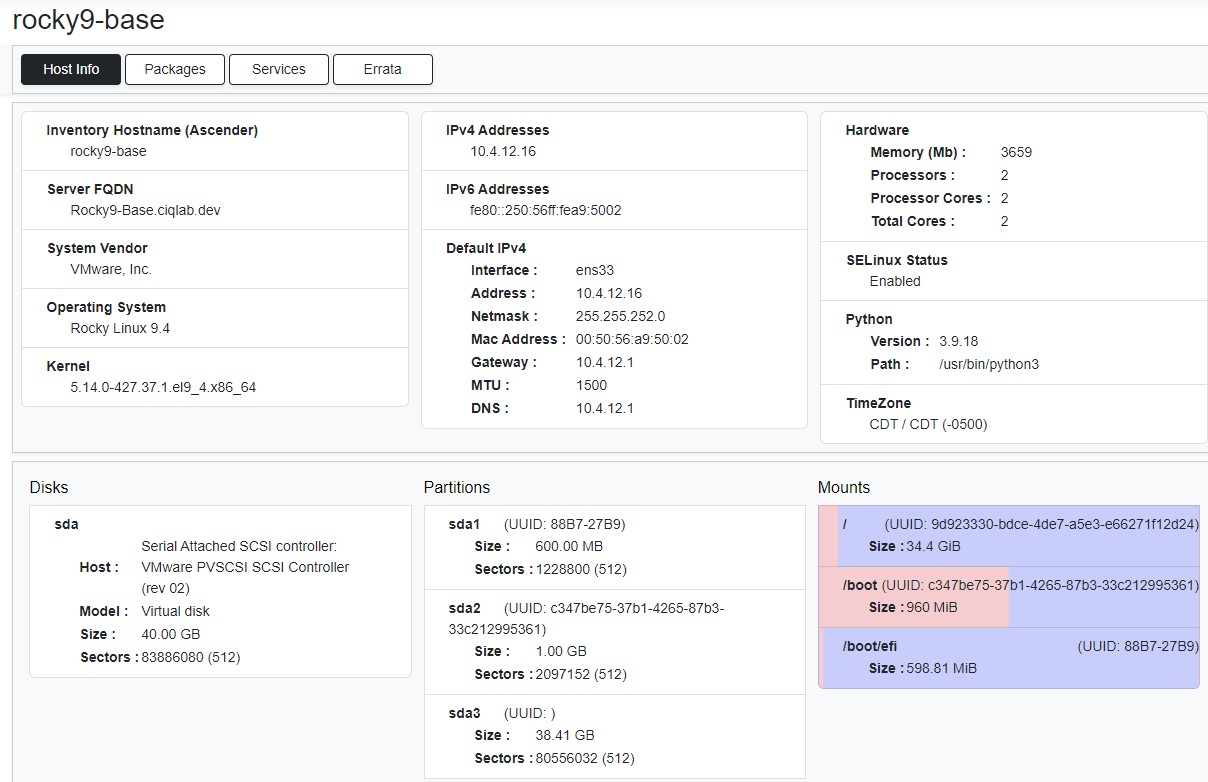The image size is (1208, 782).
Task: Open the Services tab
Action: [x=278, y=69]
